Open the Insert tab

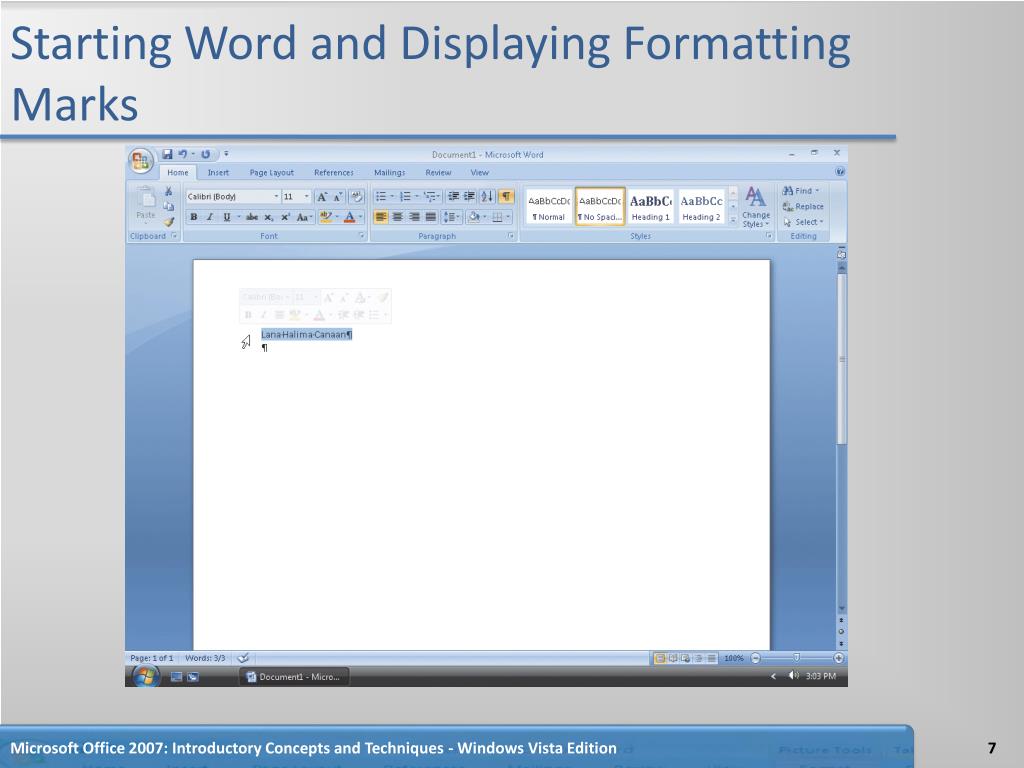[218, 172]
